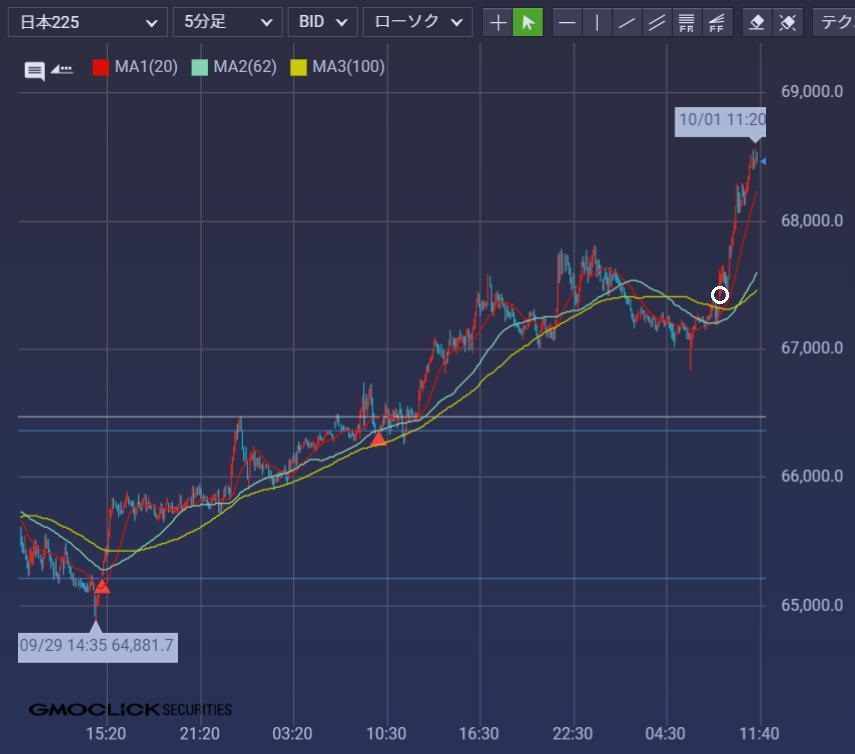Viewport: 855px width, 754px height.
Task: Activate the green arrow pointer tool
Action: (528, 22)
